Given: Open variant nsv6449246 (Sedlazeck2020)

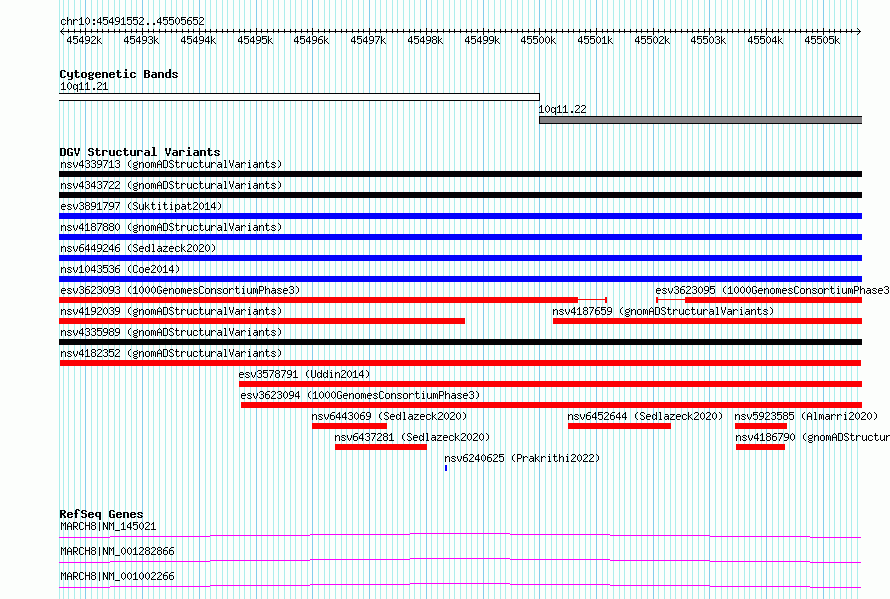Looking at the screenshot, I should pyautogui.click(x=138, y=248).
